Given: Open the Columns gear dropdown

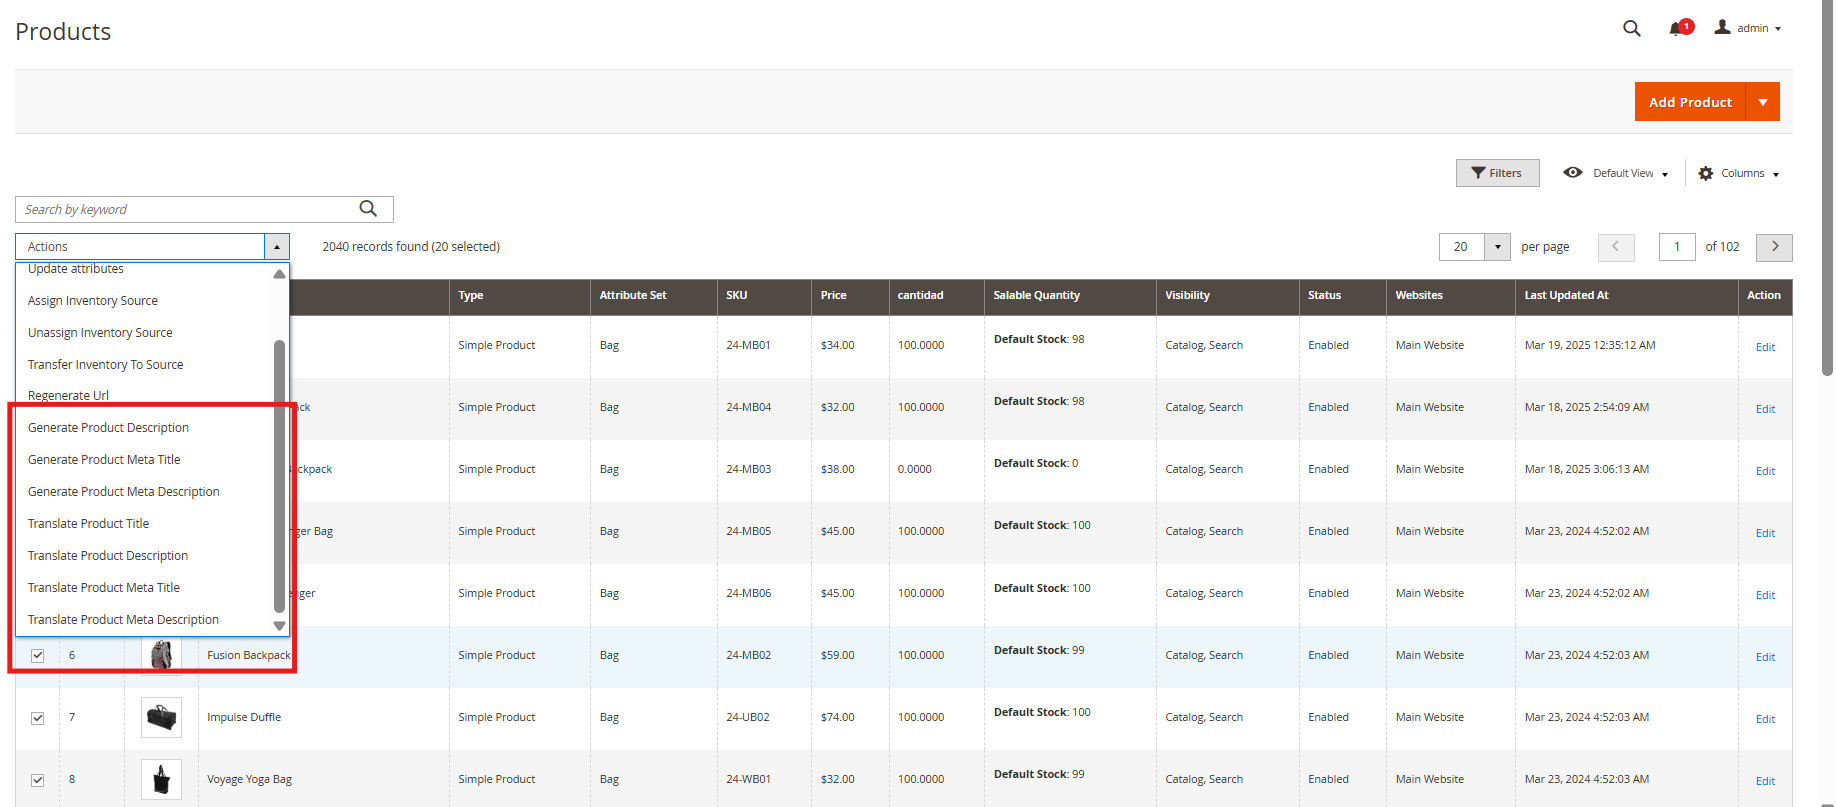Looking at the screenshot, I should (x=1739, y=173).
